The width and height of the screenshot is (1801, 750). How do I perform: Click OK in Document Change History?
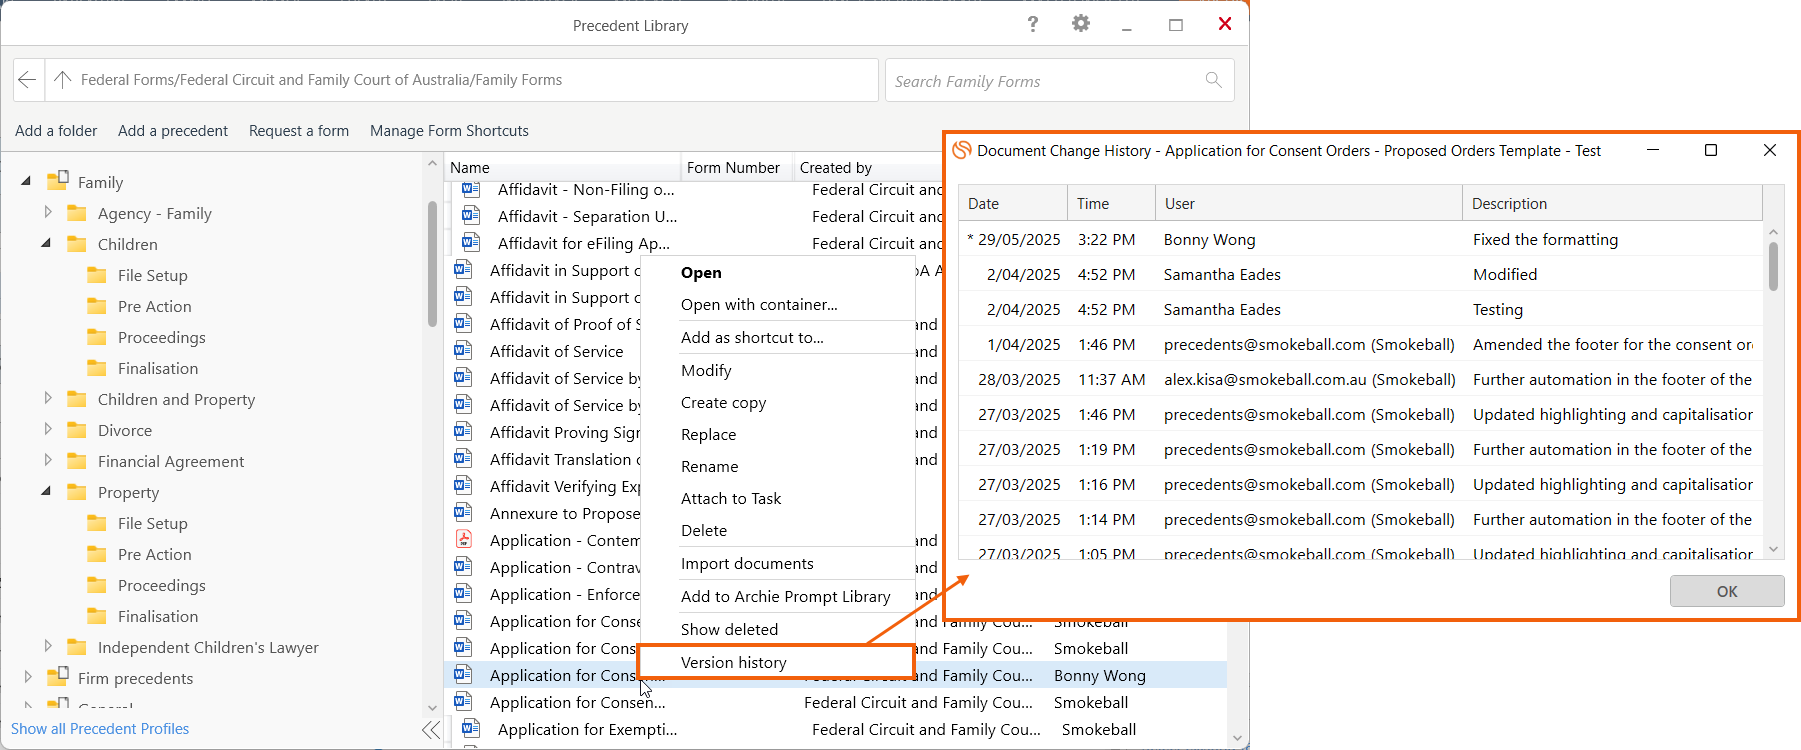(x=1727, y=591)
